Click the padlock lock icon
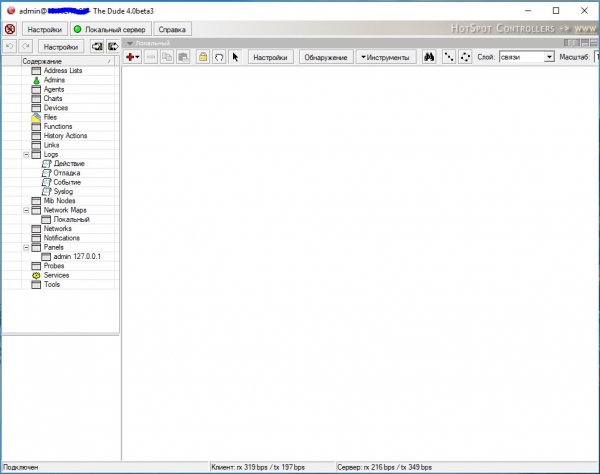 pyautogui.click(x=203, y=58)
